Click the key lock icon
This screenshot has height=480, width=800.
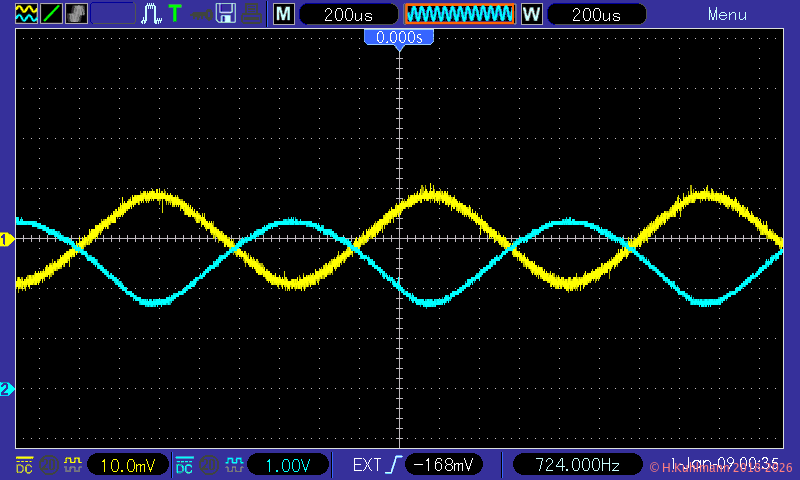pyautogui.click(x=201, y=14)
